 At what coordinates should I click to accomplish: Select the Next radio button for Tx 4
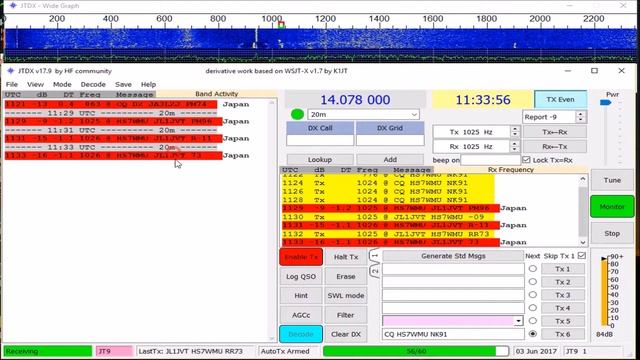(x=533, y=308)
